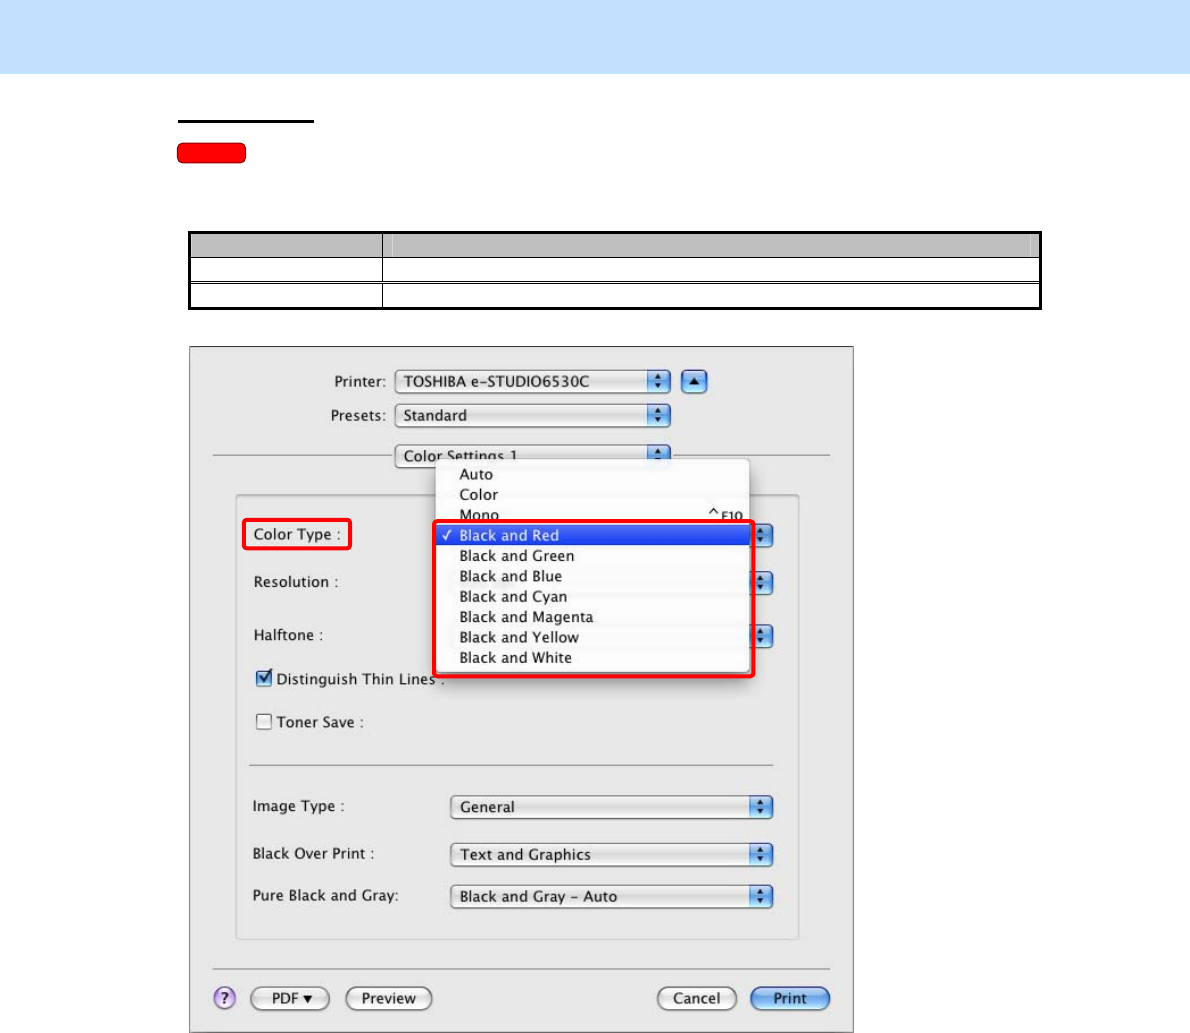The image size is (1190, 1033).
Task: Open the PDF button menu
Action: point(290,998)
